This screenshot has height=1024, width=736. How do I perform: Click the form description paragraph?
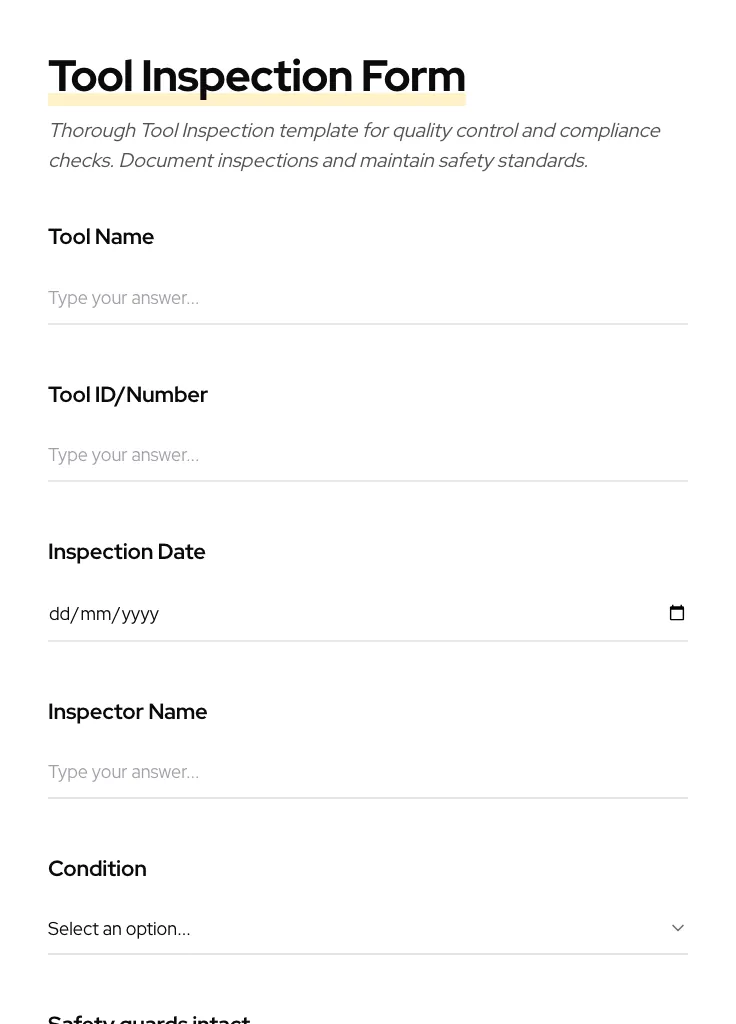coord(354,145)
